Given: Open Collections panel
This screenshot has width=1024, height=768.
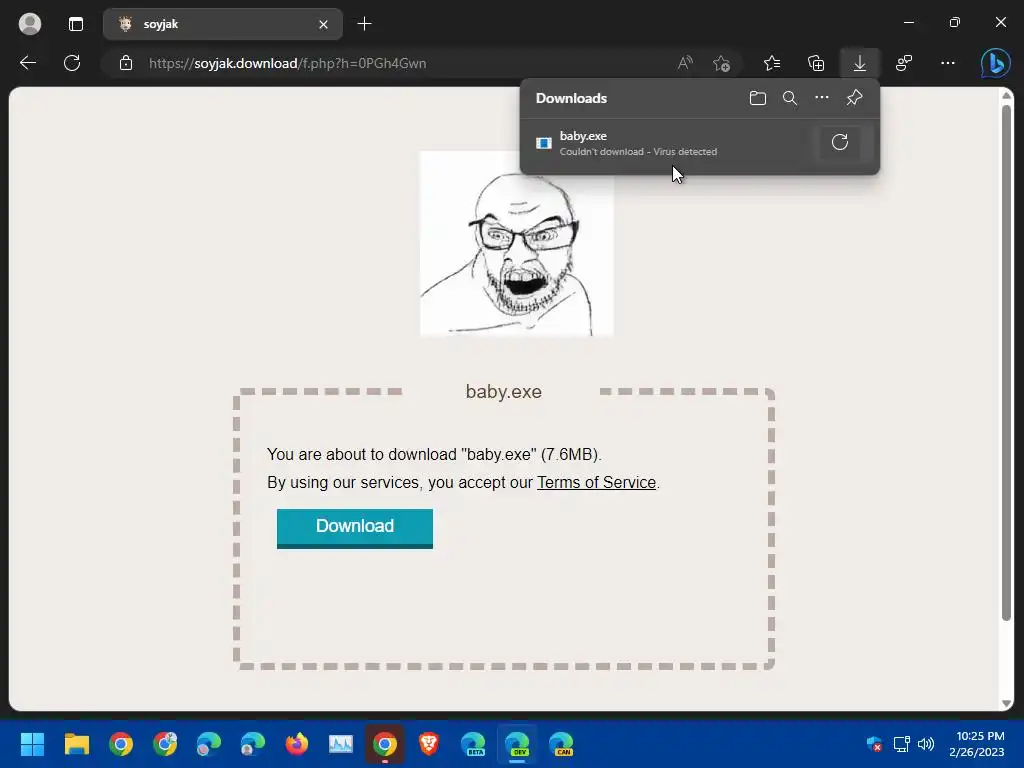Looking at the screenshot, I should 816,63.
